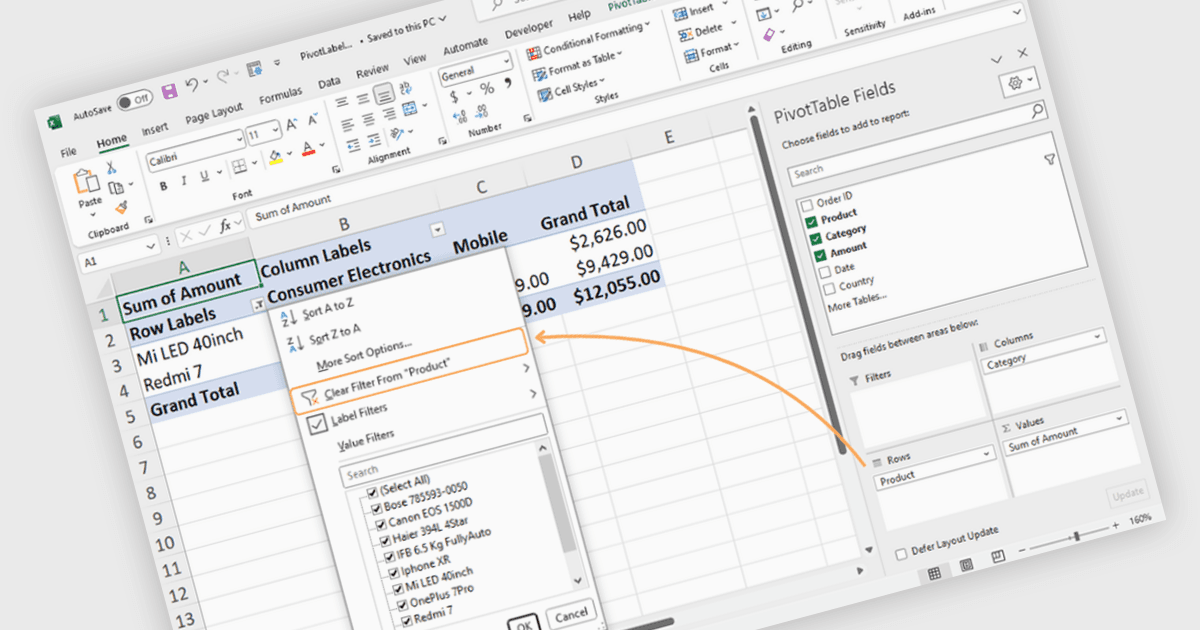The width and height of the screenshot is (1200, 630).
Task: Select the Format Painter brush icon
Action: (x=120, y=207)
